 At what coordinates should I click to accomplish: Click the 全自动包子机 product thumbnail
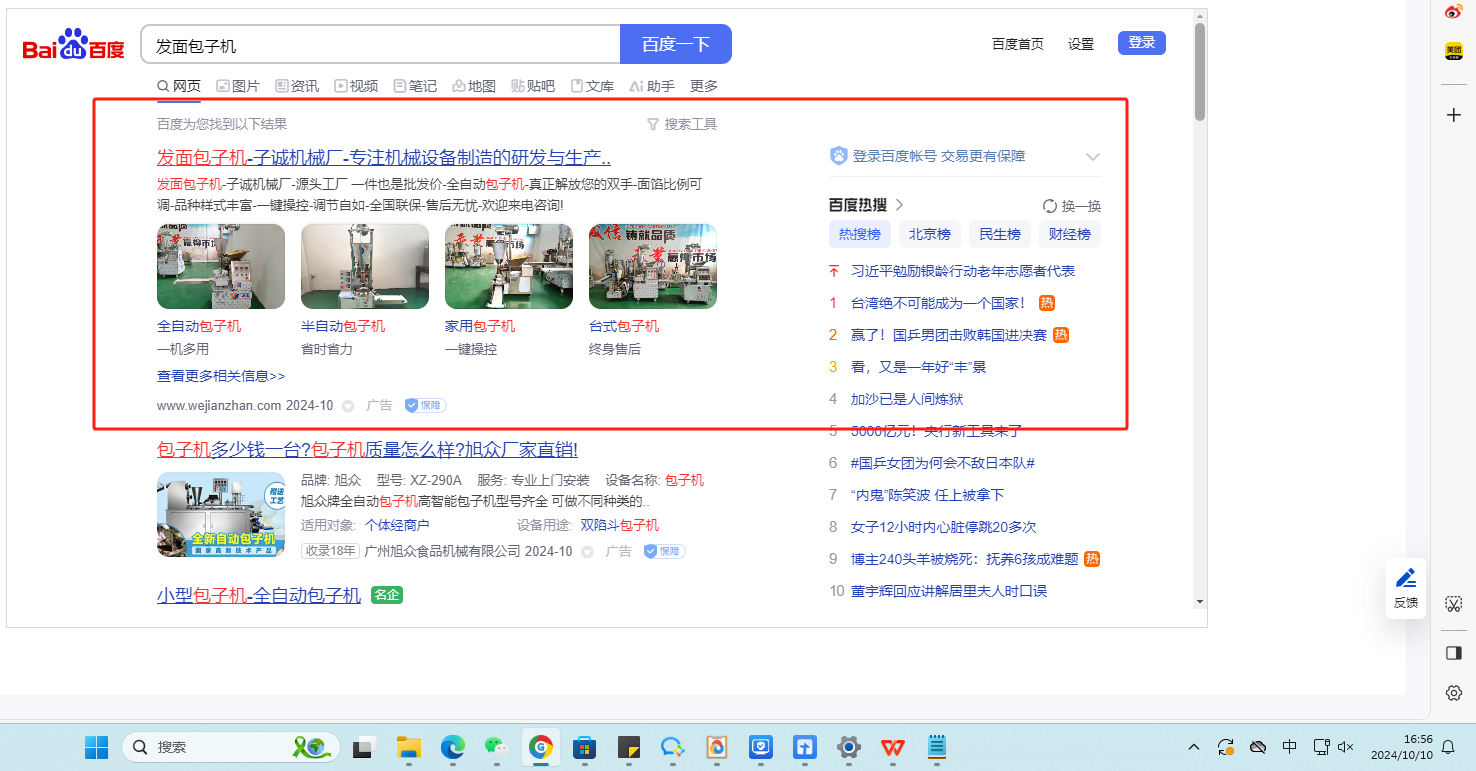221,266
